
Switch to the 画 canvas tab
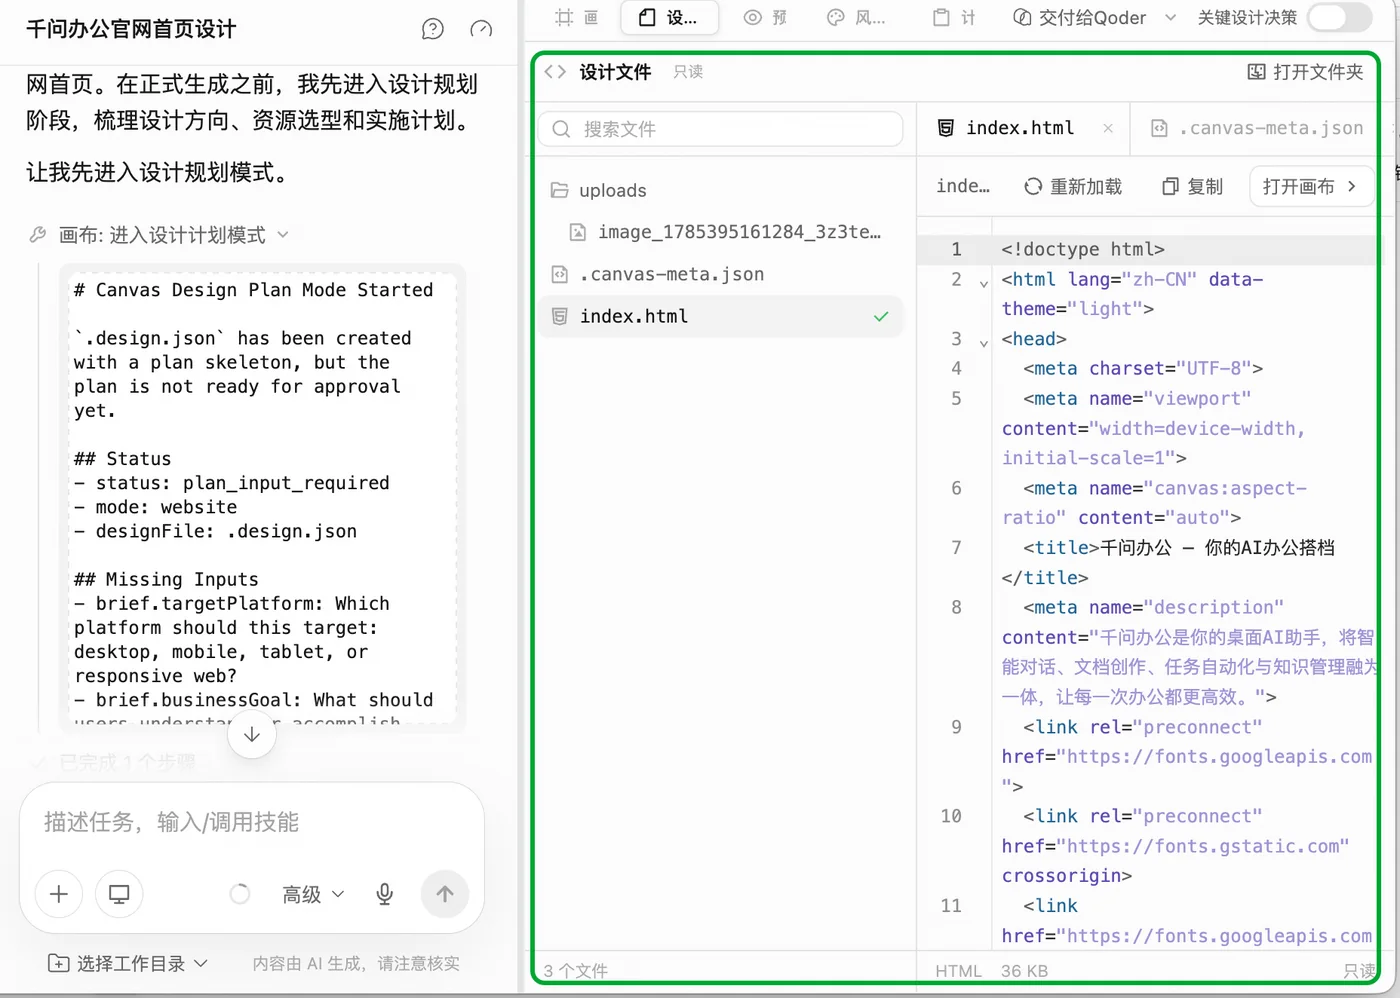click(x=577, y=17)
